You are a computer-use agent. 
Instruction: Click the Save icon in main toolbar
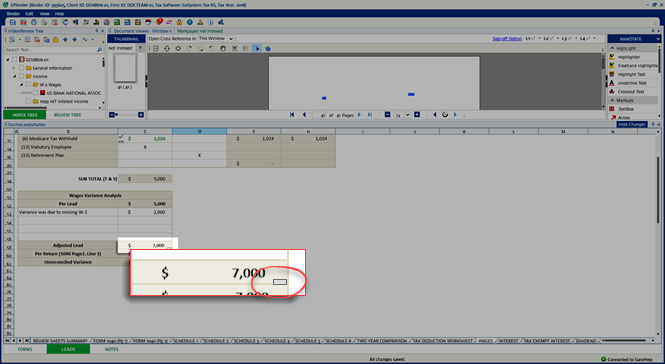click(13, 22)
